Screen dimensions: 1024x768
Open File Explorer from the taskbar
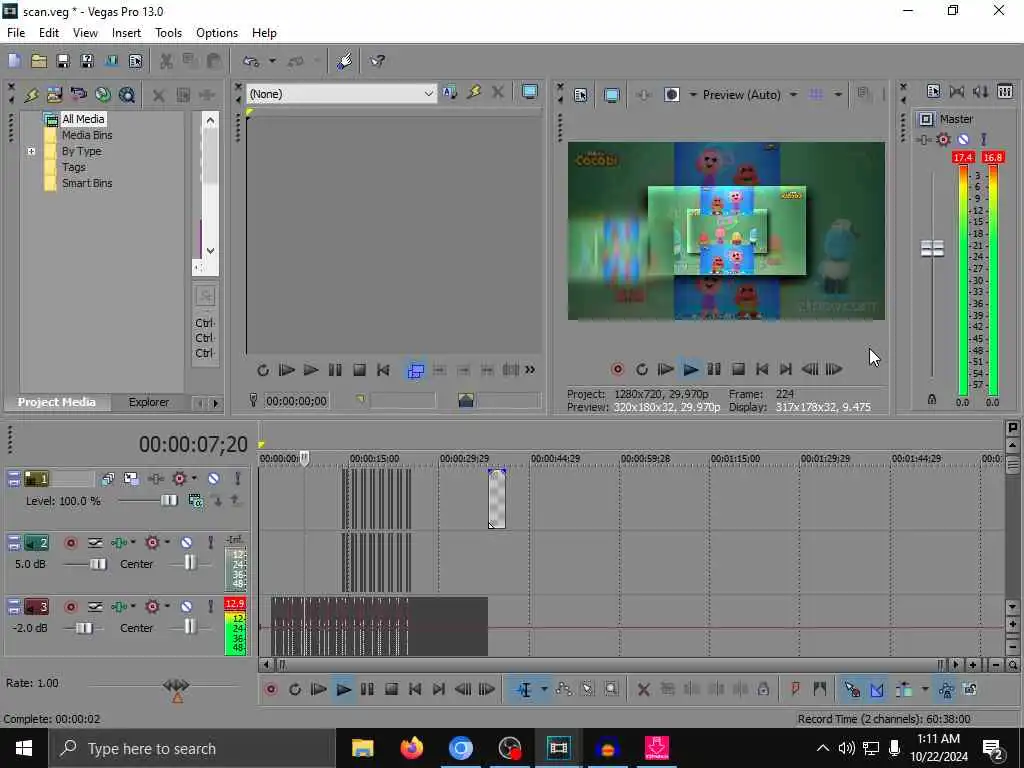362,748
